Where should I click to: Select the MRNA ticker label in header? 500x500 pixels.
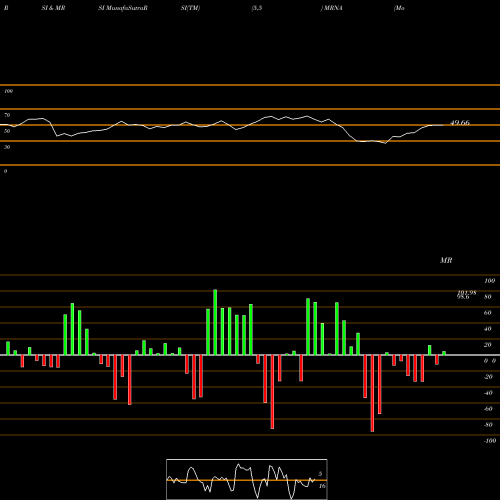click(x=333, y=8)
